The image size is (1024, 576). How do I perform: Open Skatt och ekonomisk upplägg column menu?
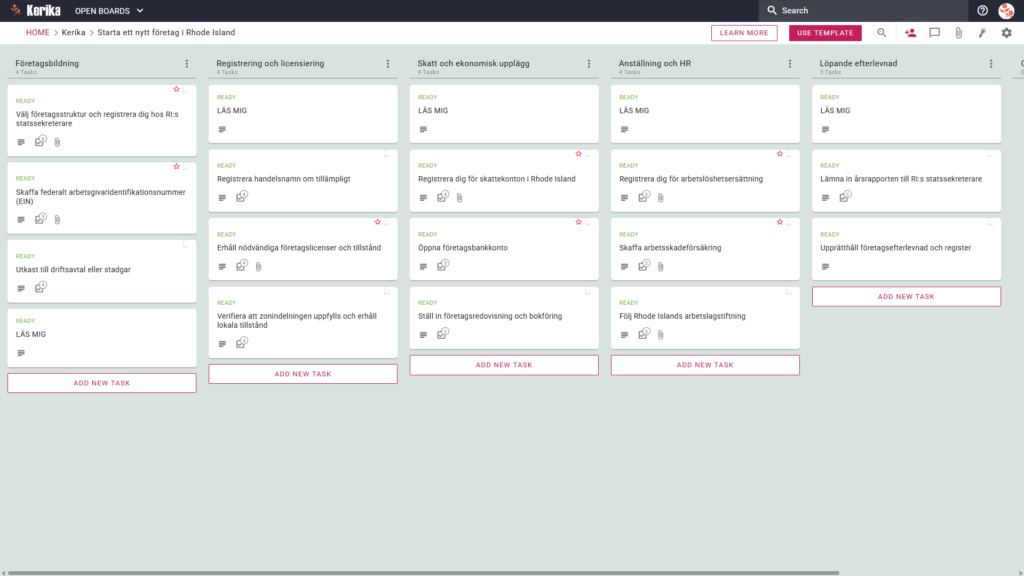(589, 64)
